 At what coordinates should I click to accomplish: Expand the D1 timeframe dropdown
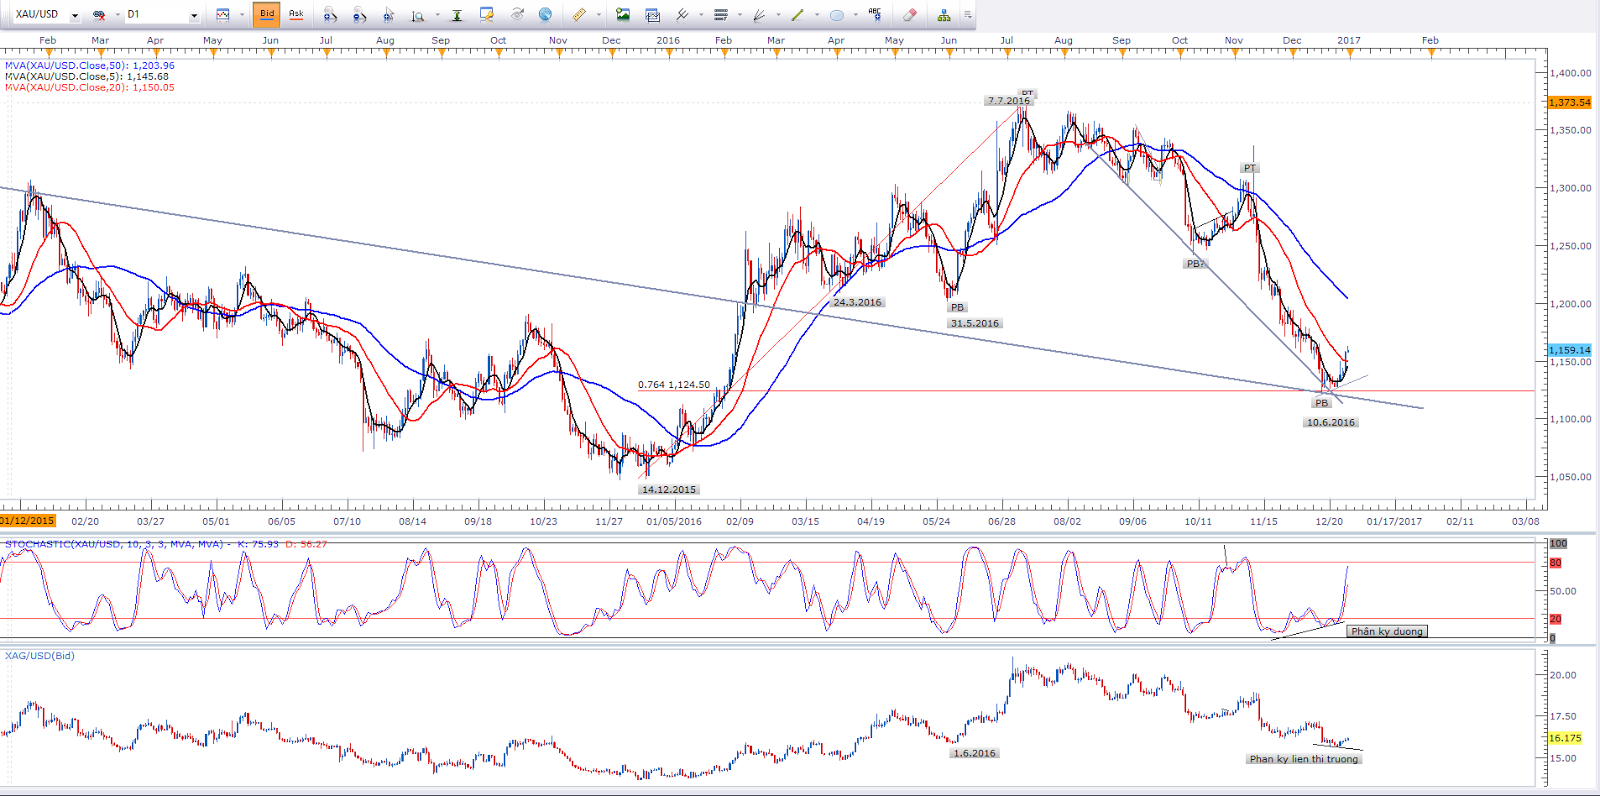point(194,15)
